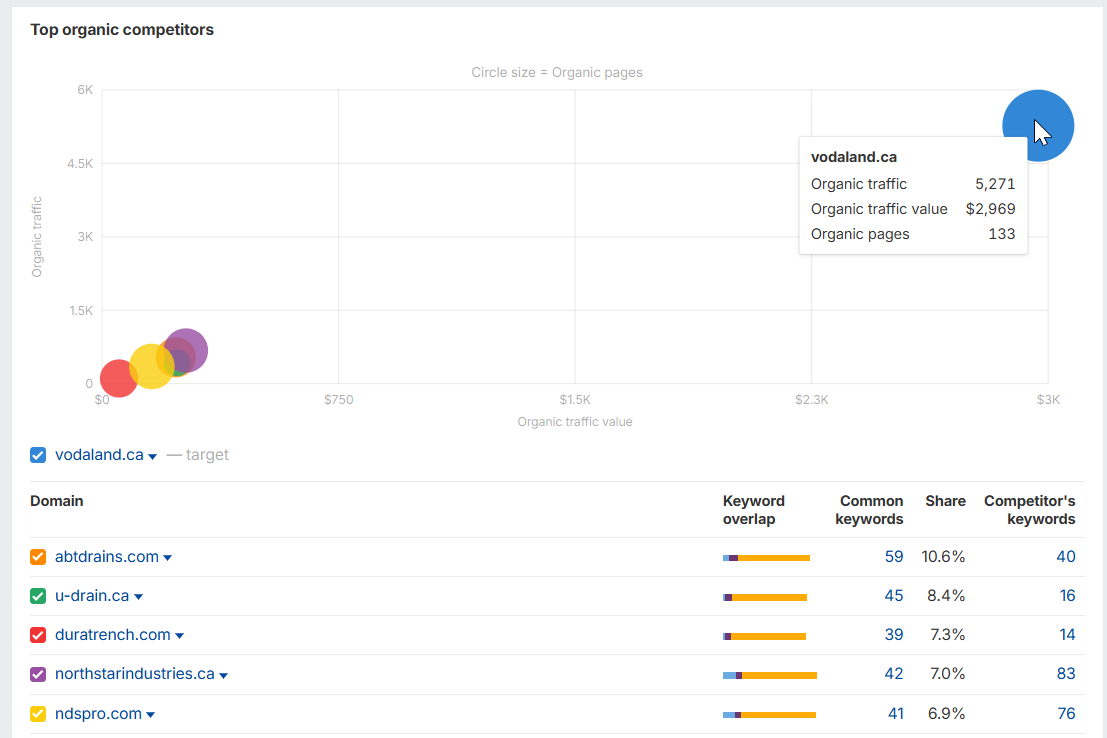Click northstarindustries.ca keyword overlap bar
Screen dimensions: 1107x738
tap(770, 676)
